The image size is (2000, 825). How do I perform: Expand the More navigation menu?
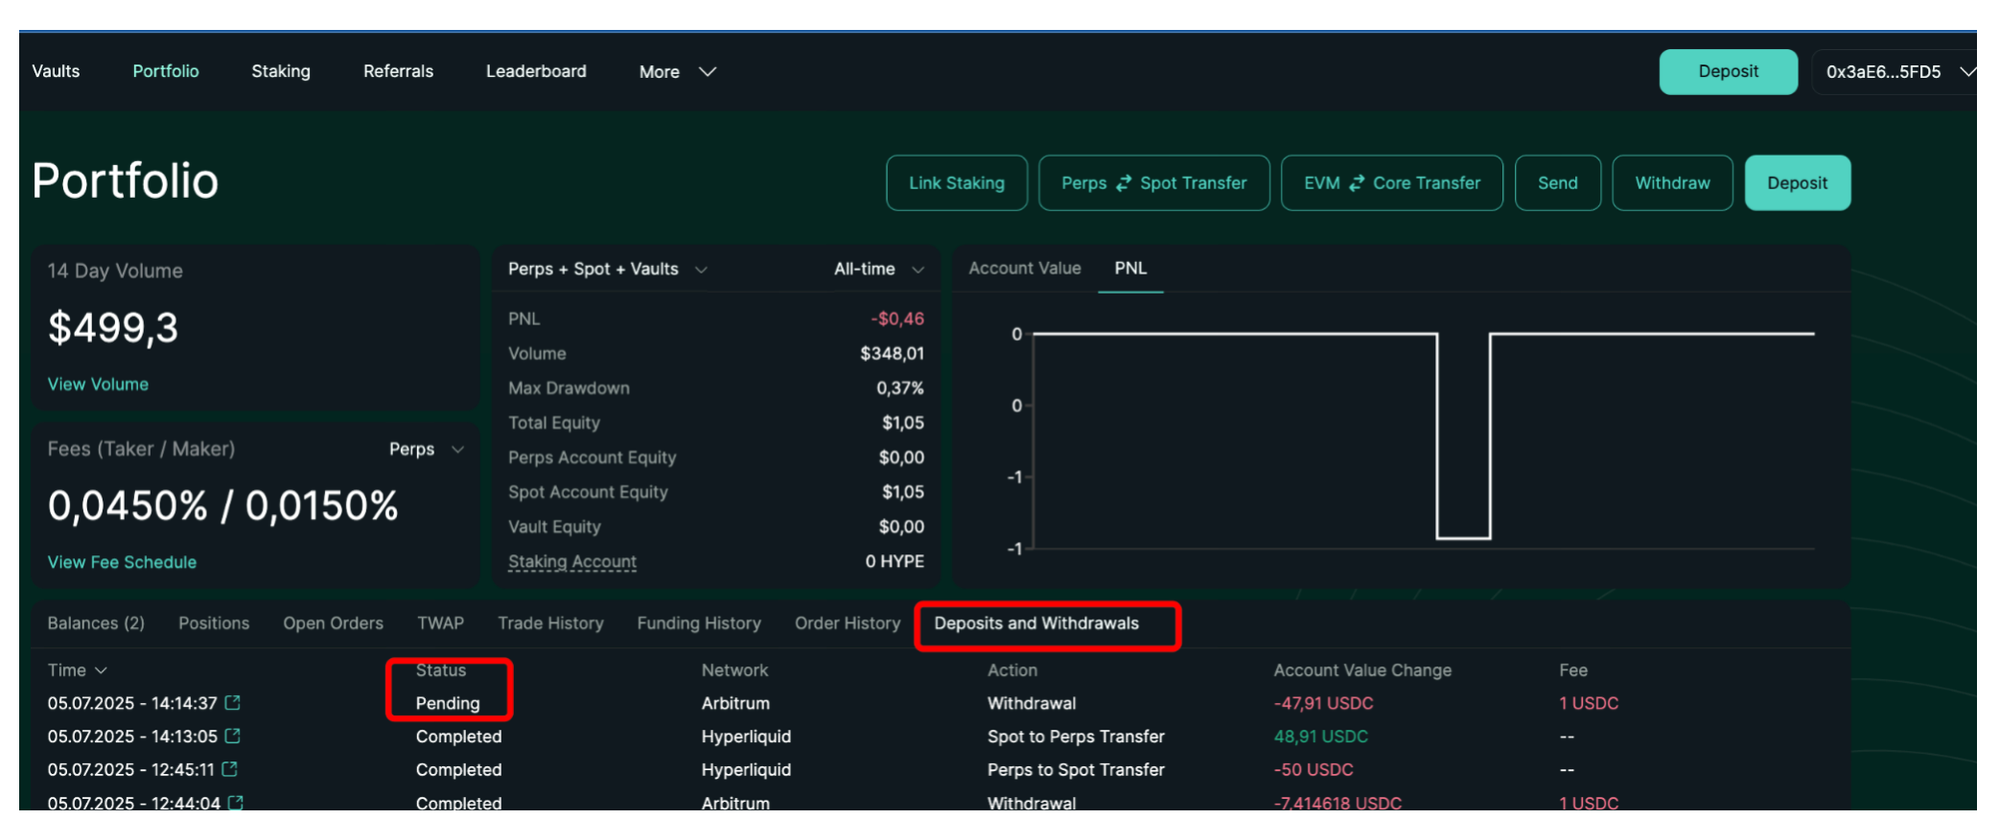[677, 72]
